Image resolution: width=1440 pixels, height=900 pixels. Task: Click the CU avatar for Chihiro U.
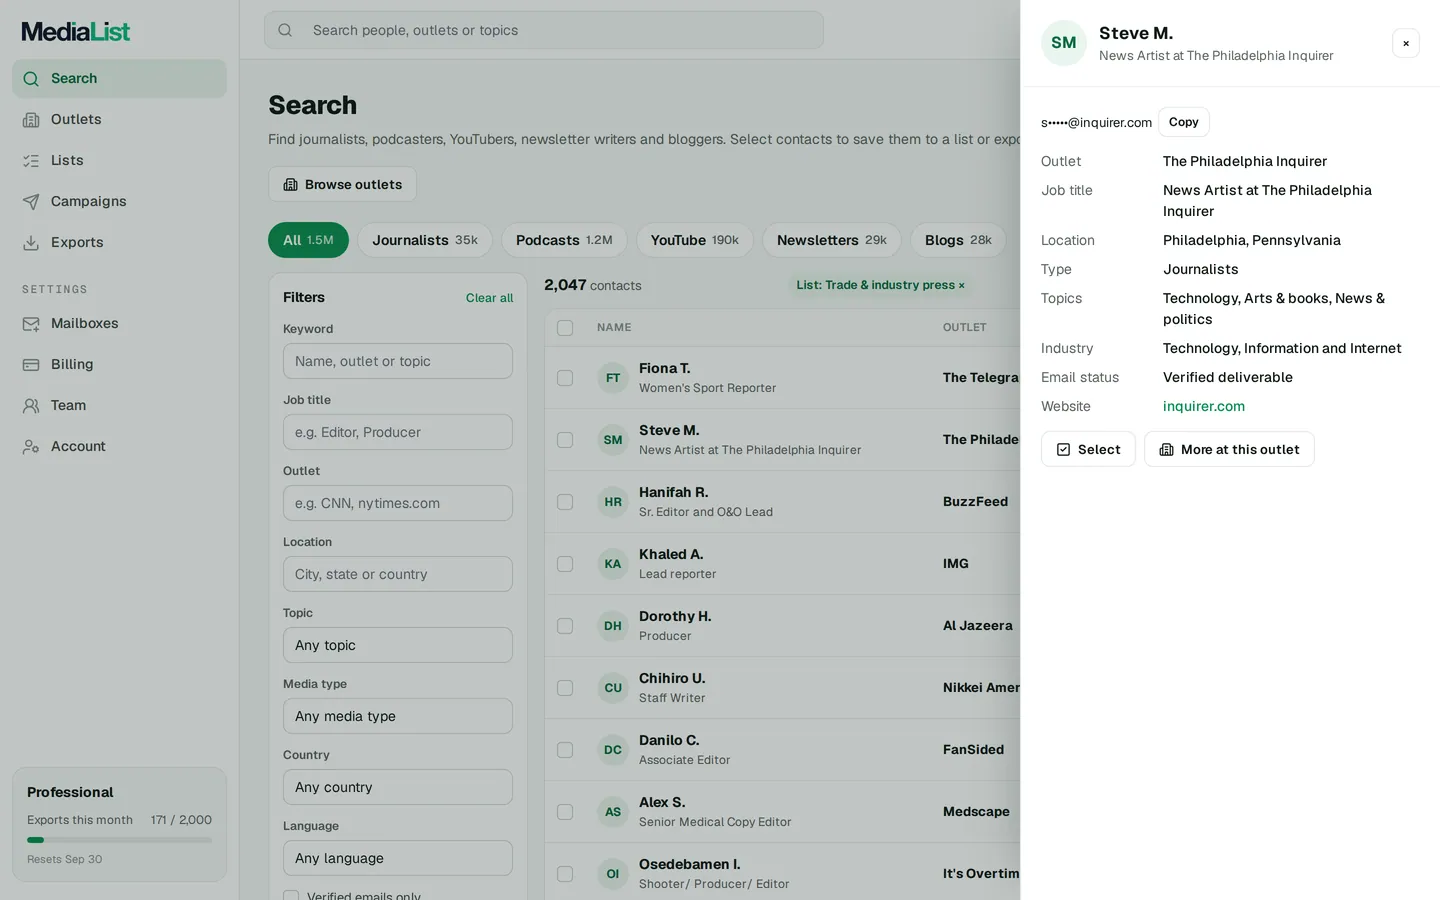[x=613, y=688]
